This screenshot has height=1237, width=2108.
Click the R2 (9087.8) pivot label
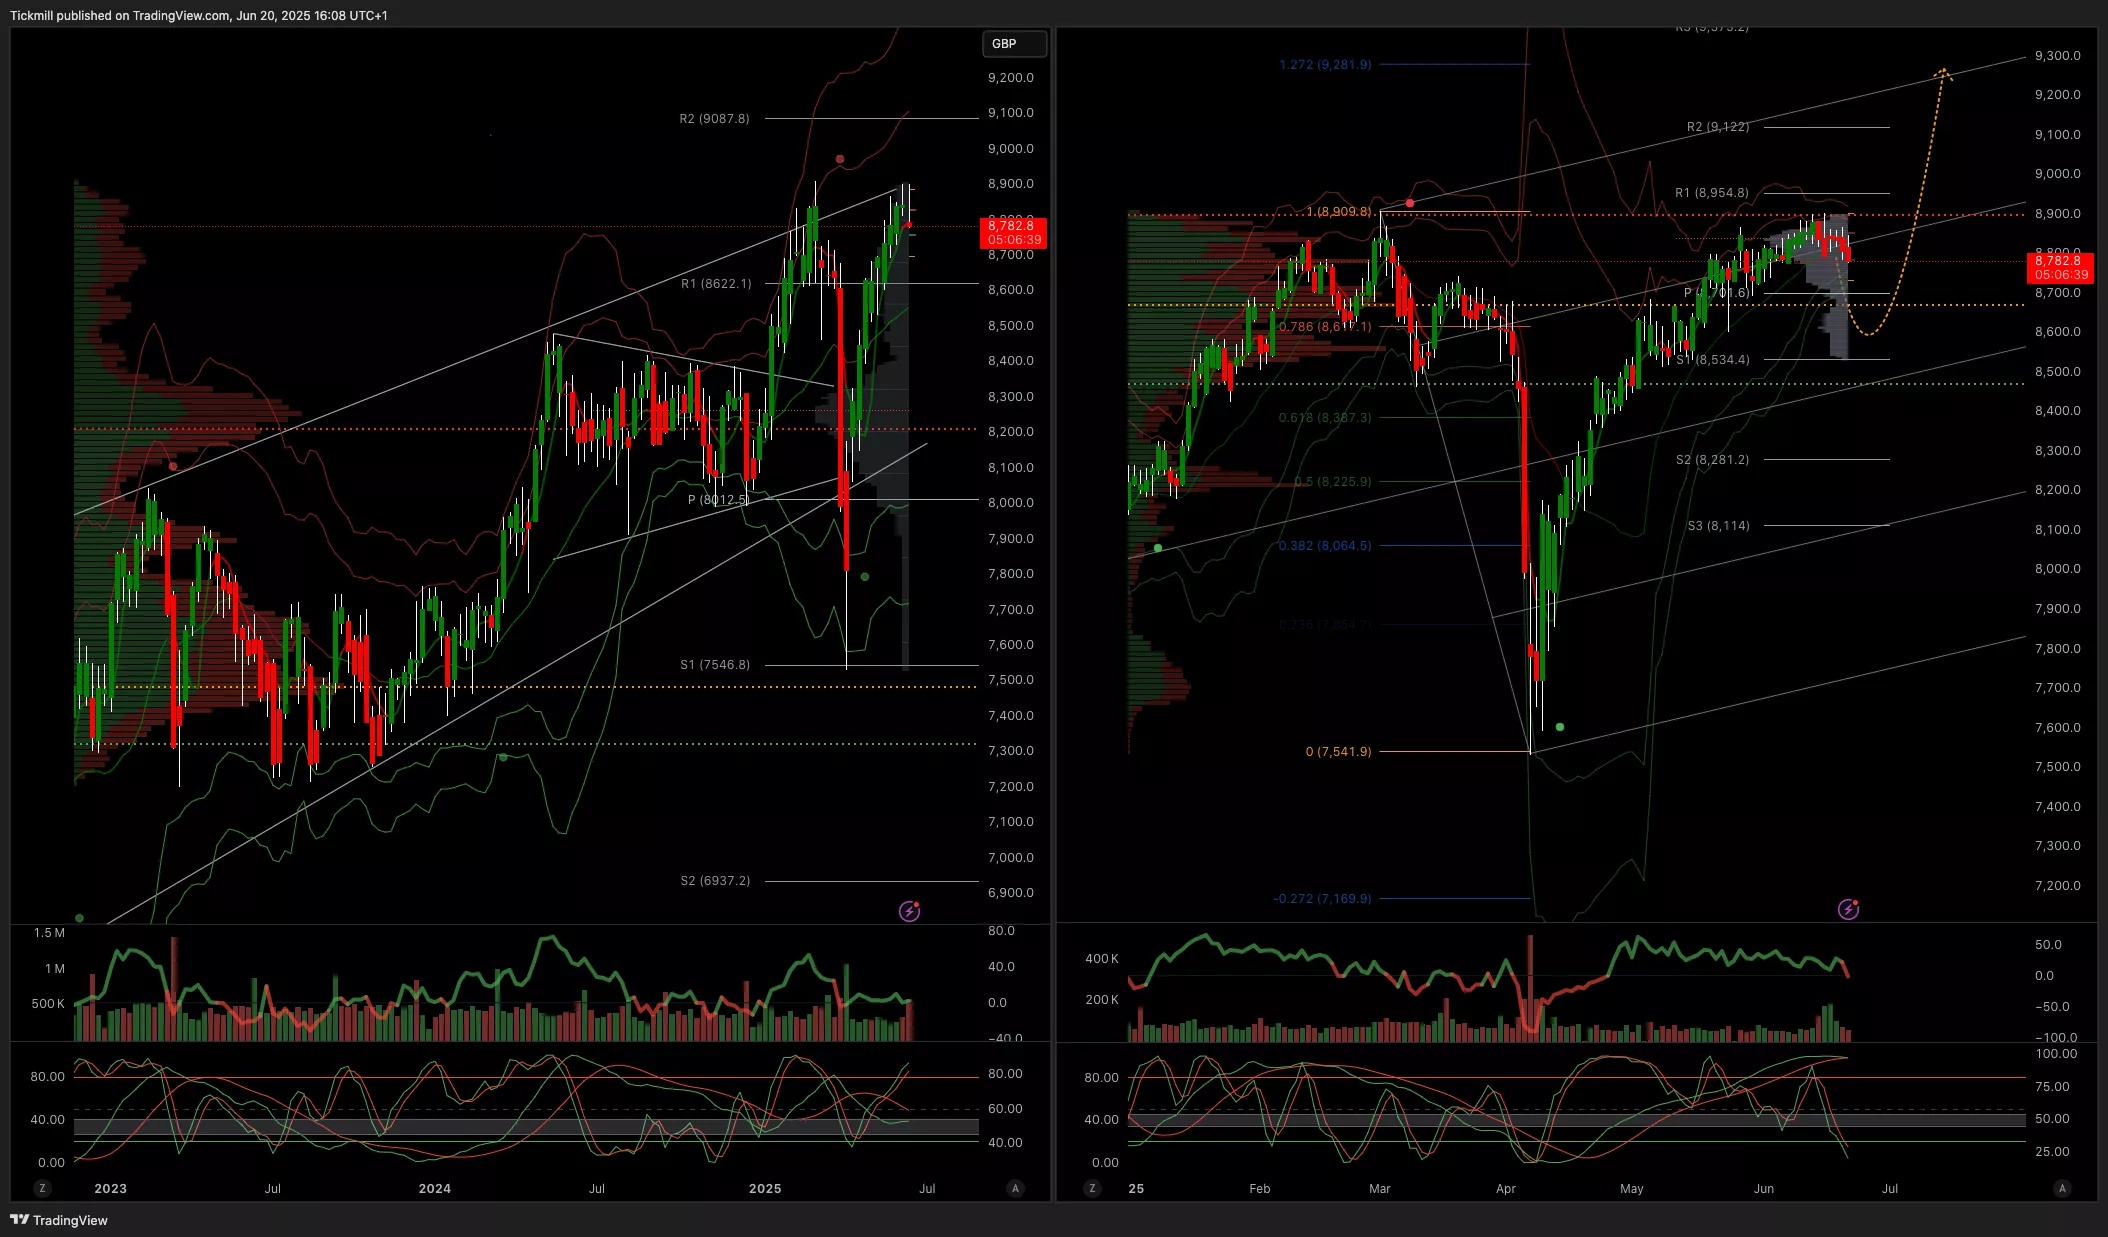click(714, 119)
